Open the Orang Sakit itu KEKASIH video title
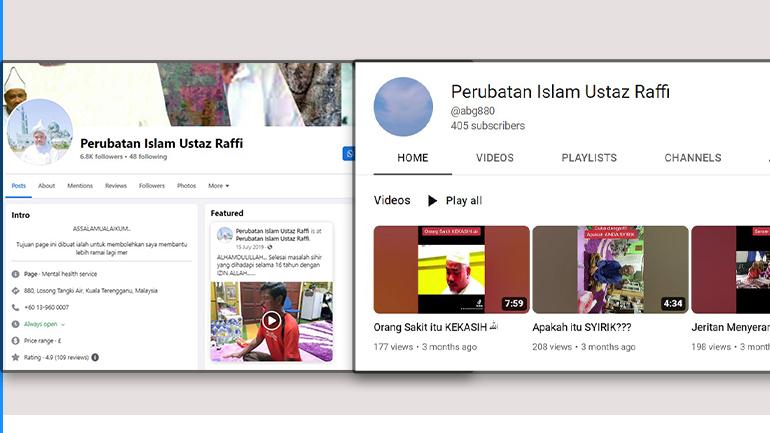Image resolution: width=770 pixels, height=433 pixels. coord(435,327)
